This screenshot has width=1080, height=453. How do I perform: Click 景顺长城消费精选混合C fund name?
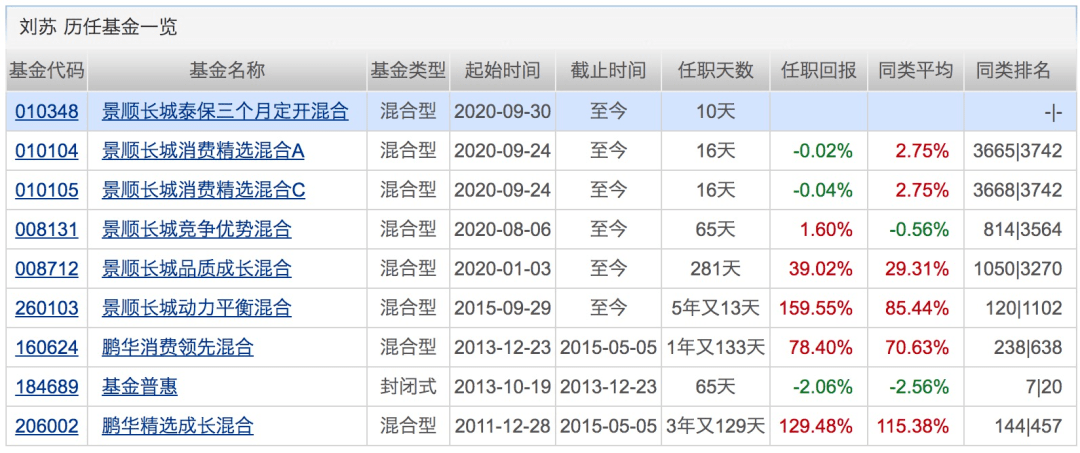tap(203, 190)
